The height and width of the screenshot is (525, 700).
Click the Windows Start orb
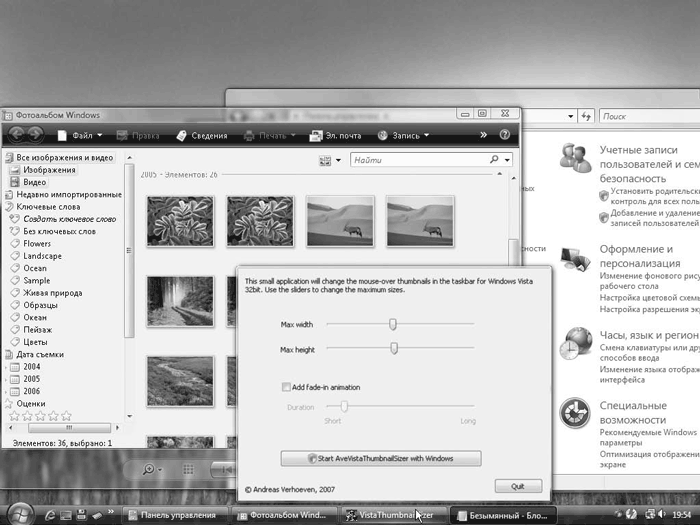pos(22,514)
